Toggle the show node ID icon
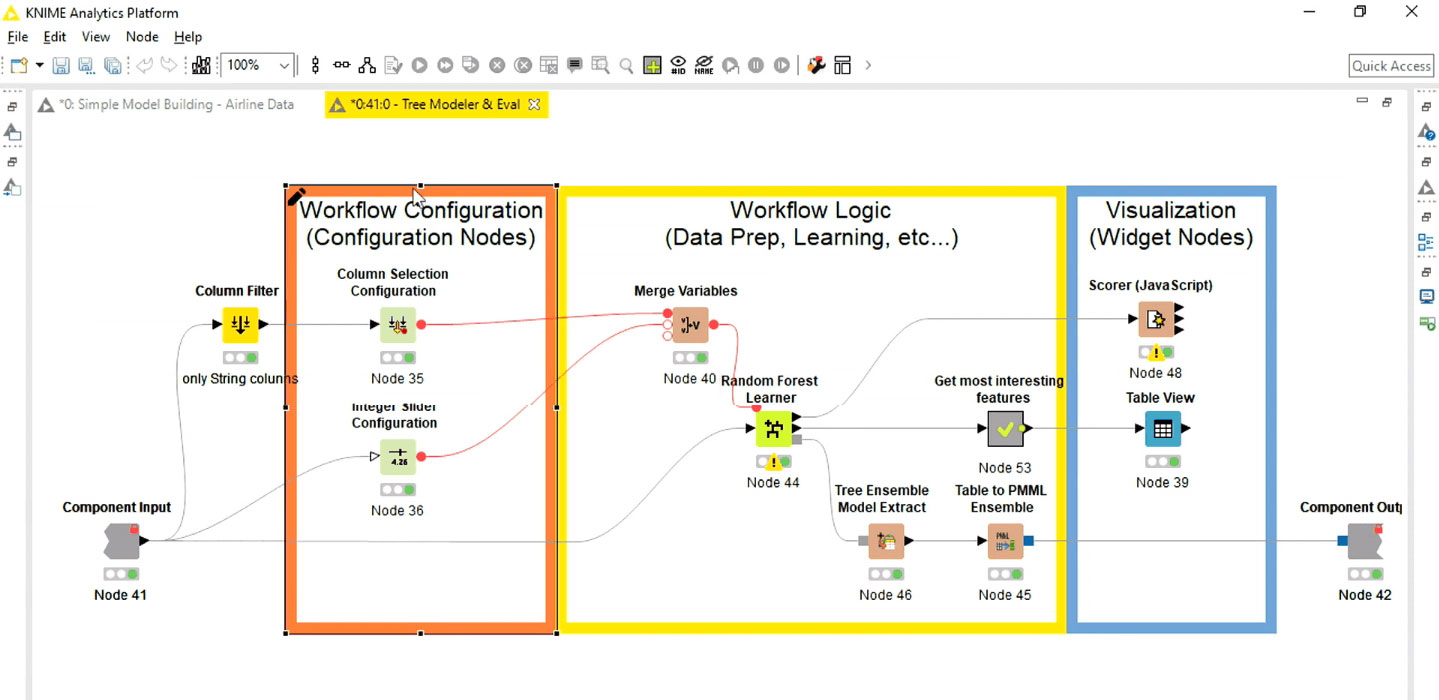Image resolution: width=1439 pixels, height=700 pixels. 678,66
